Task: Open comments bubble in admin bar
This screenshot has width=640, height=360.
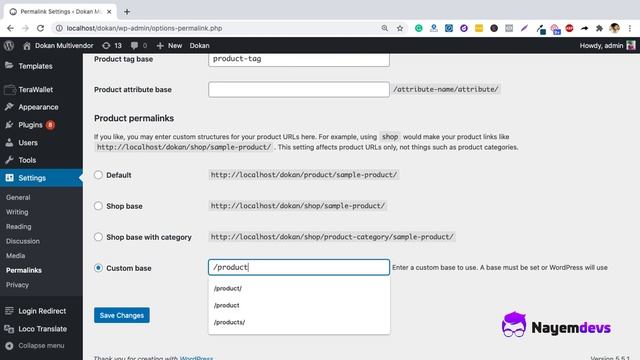Action: 139,45
